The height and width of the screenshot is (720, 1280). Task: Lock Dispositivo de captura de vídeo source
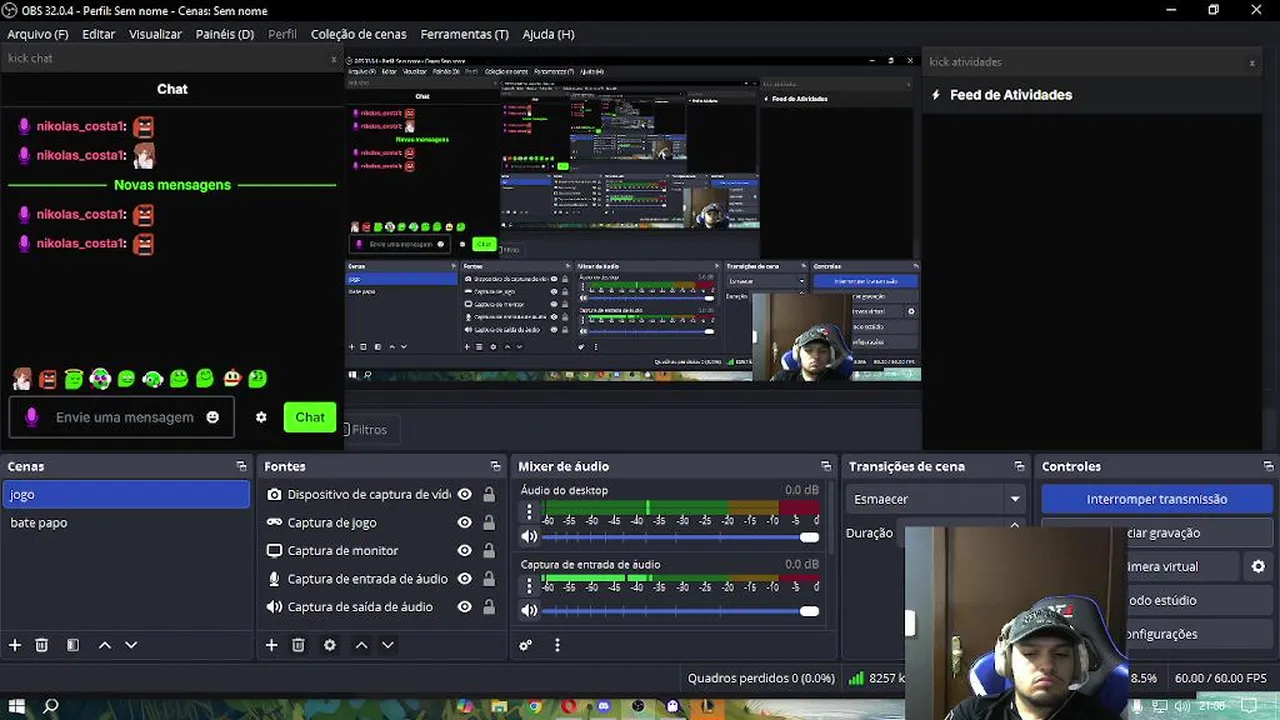tap(489, 494)
